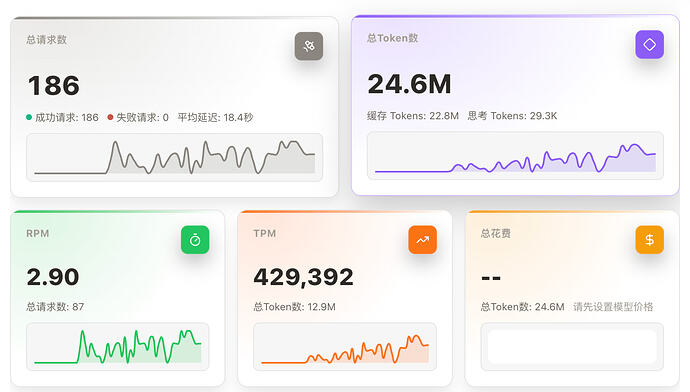Open the gray requests sparkline chart
The height and width of the screenshot is (392, 690).
175,158
